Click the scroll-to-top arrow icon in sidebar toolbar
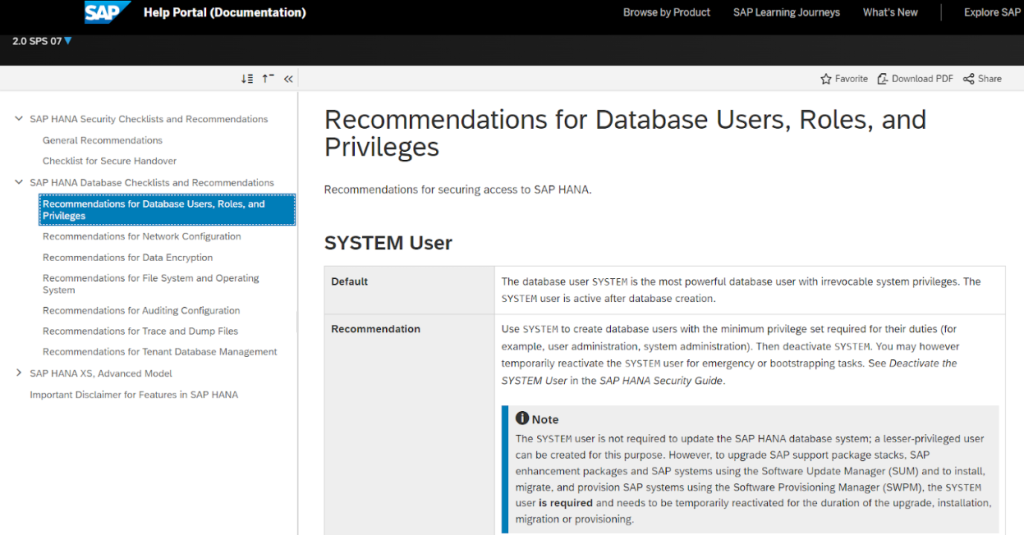 point(268,78)
